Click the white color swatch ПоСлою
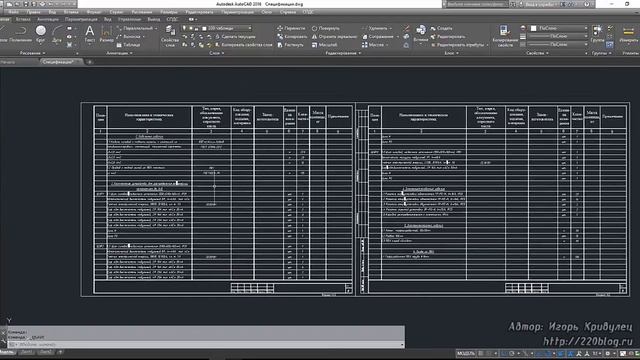The height and width of the screenshot is (360, 640). point(533,28)
